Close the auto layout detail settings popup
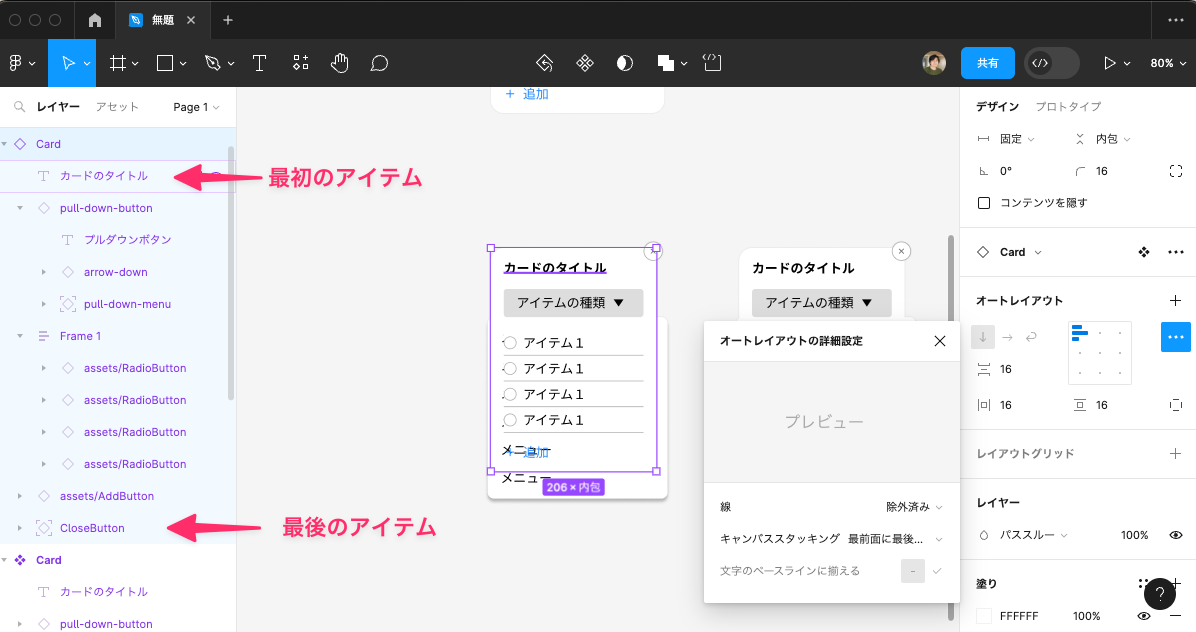 click(x=939, y=341)
